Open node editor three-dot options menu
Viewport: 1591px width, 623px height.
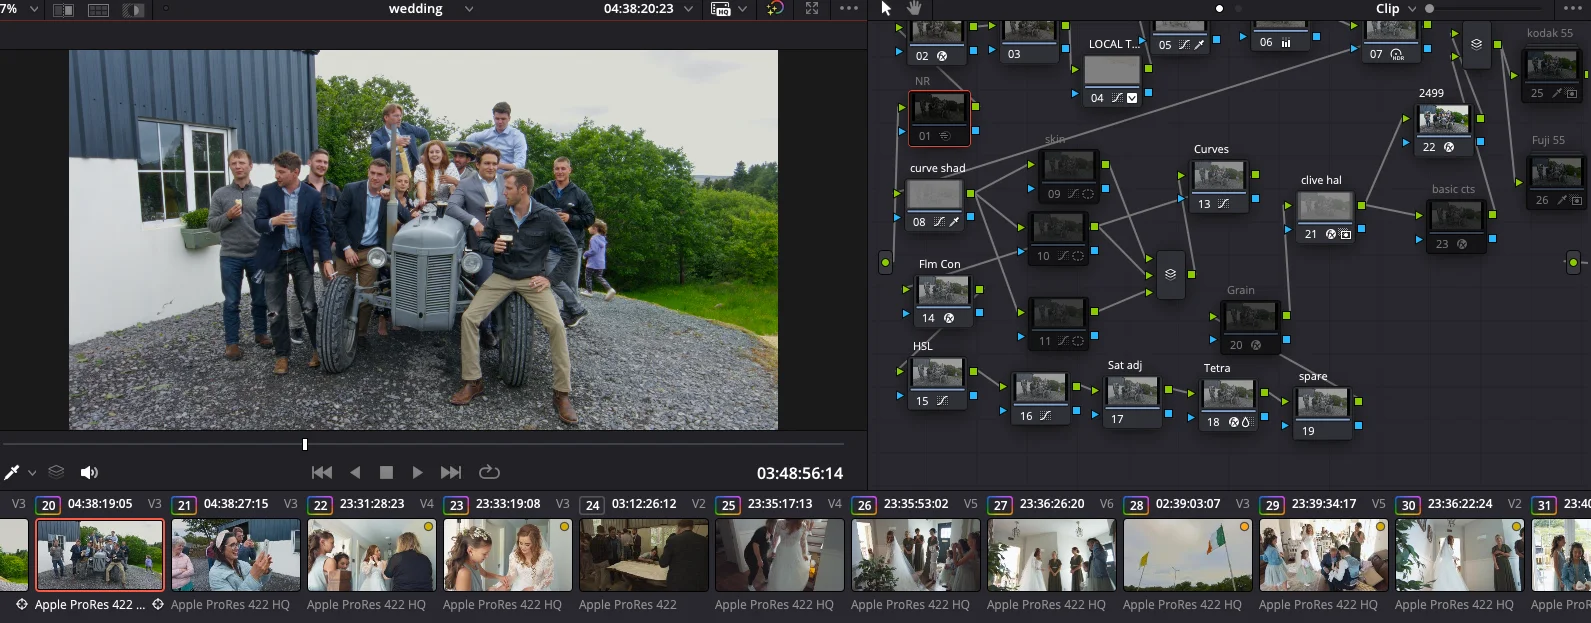pyautogui.click(x=1572, y=8)
